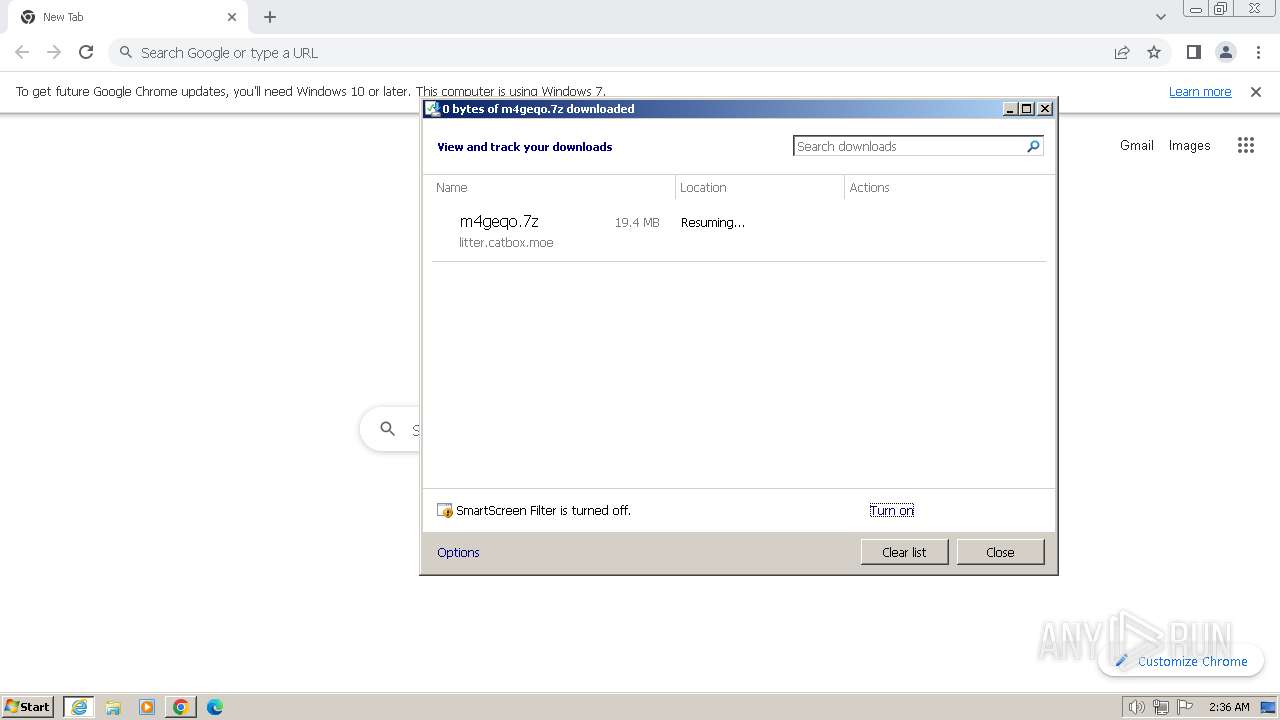The width and height of the screenshot is (1280, 720).
Task: Click the Chrome icon on the taskbar
Action: pos(181,707)
